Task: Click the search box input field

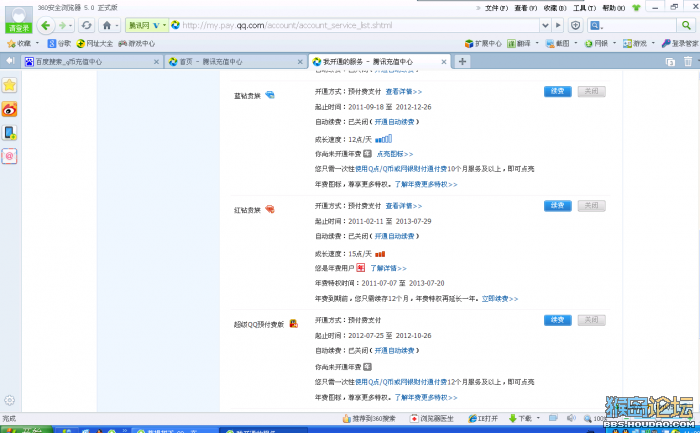Action: [x=638, y=25]
